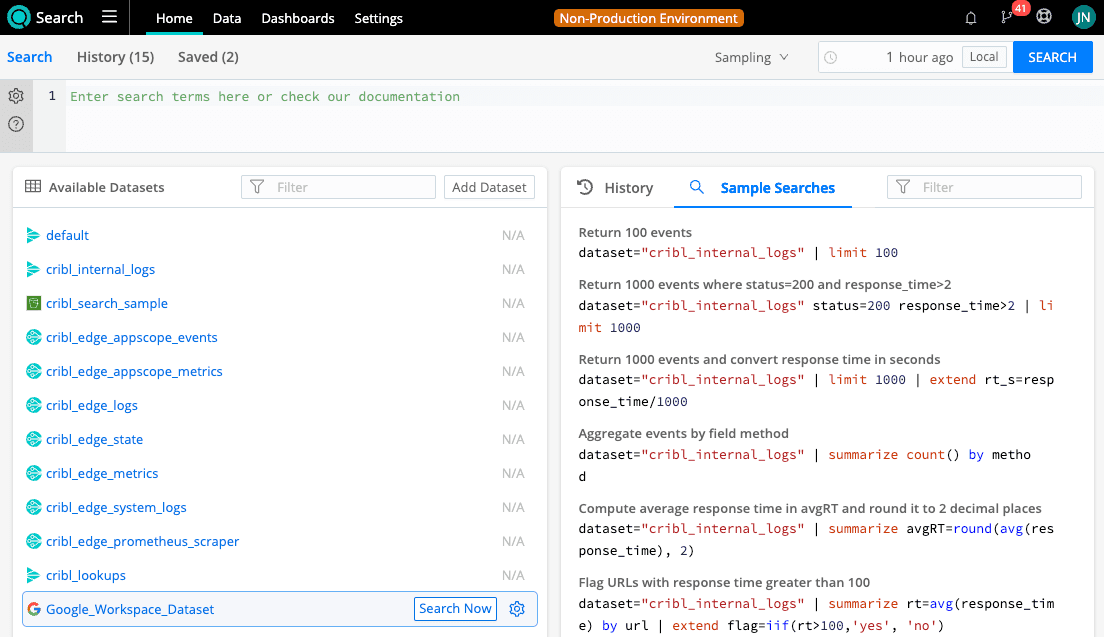Image resolution: width=1104 pixels, height=637 pixels.
Task: Click the Add Dataset button
Action: (489, 187)
